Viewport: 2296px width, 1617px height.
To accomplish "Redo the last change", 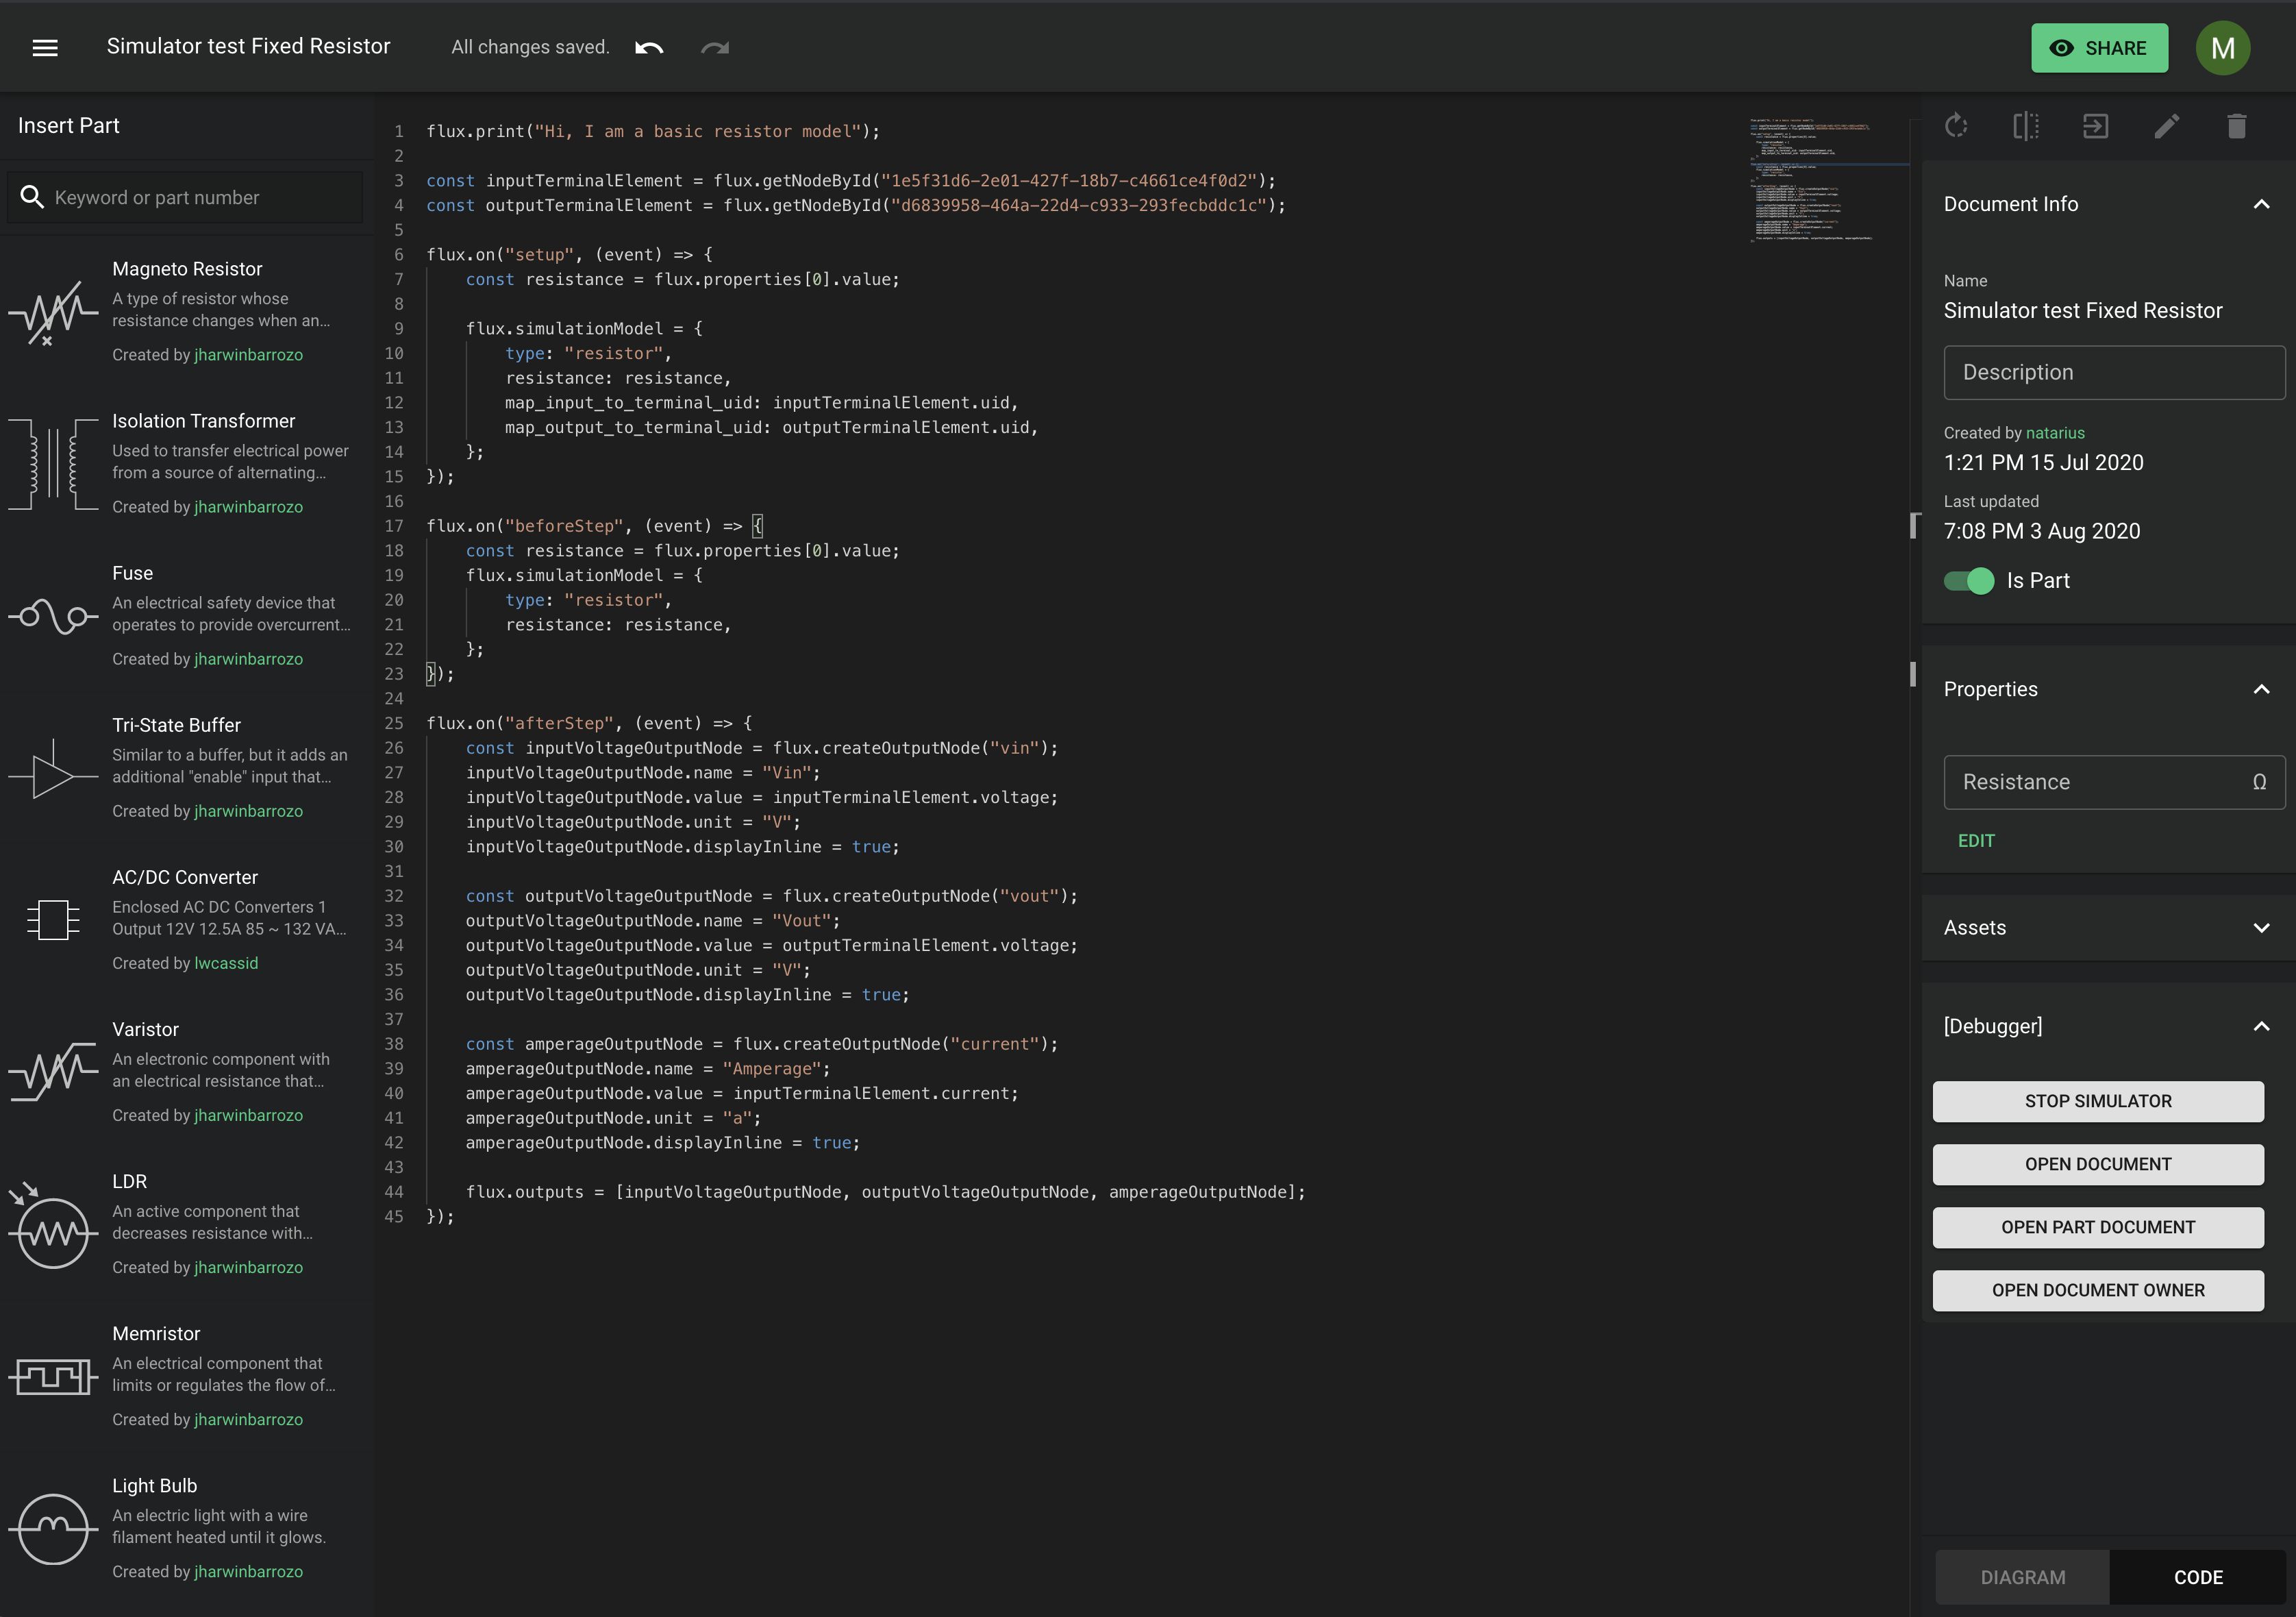I will tap(715, 48).
